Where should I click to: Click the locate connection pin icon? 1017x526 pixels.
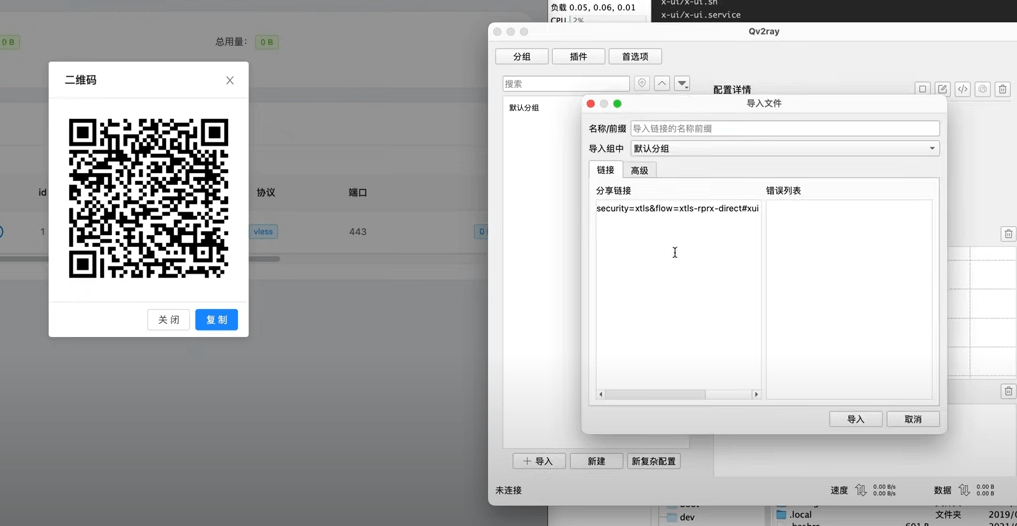point(642,84)
